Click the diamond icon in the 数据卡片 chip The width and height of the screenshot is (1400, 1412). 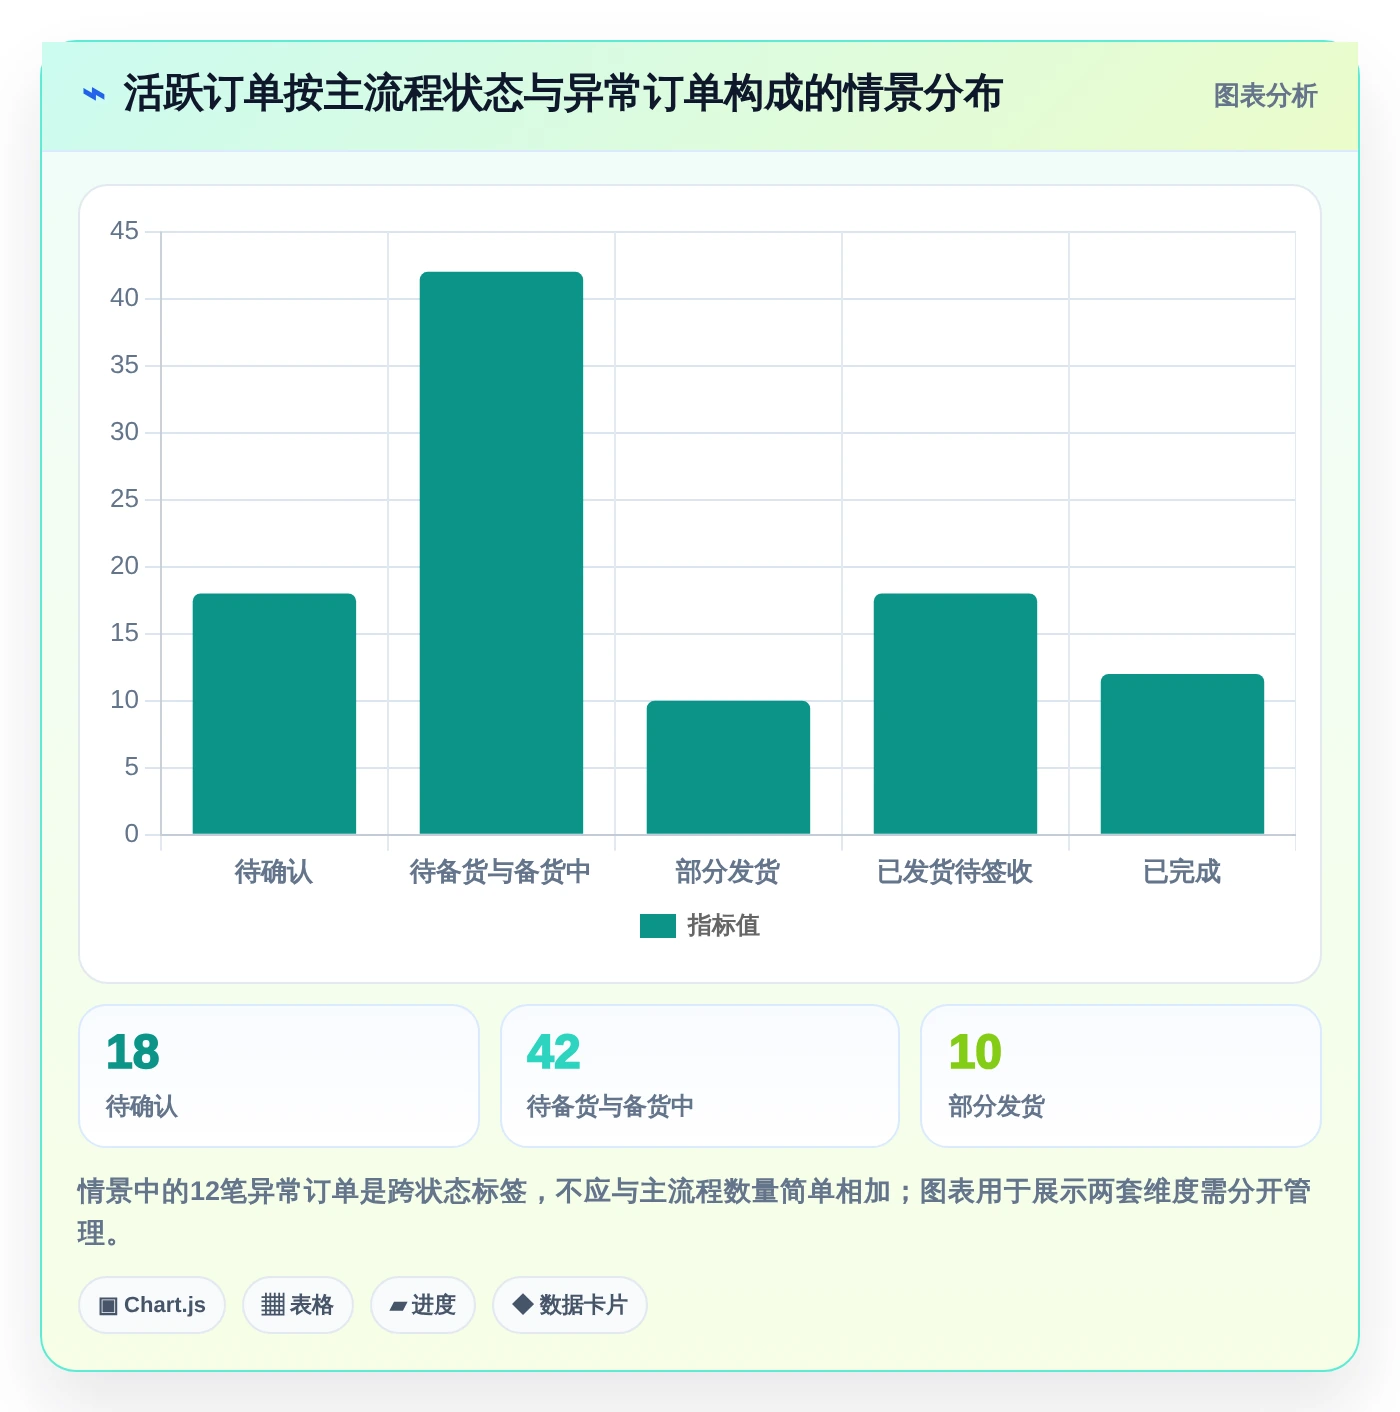522,1304
